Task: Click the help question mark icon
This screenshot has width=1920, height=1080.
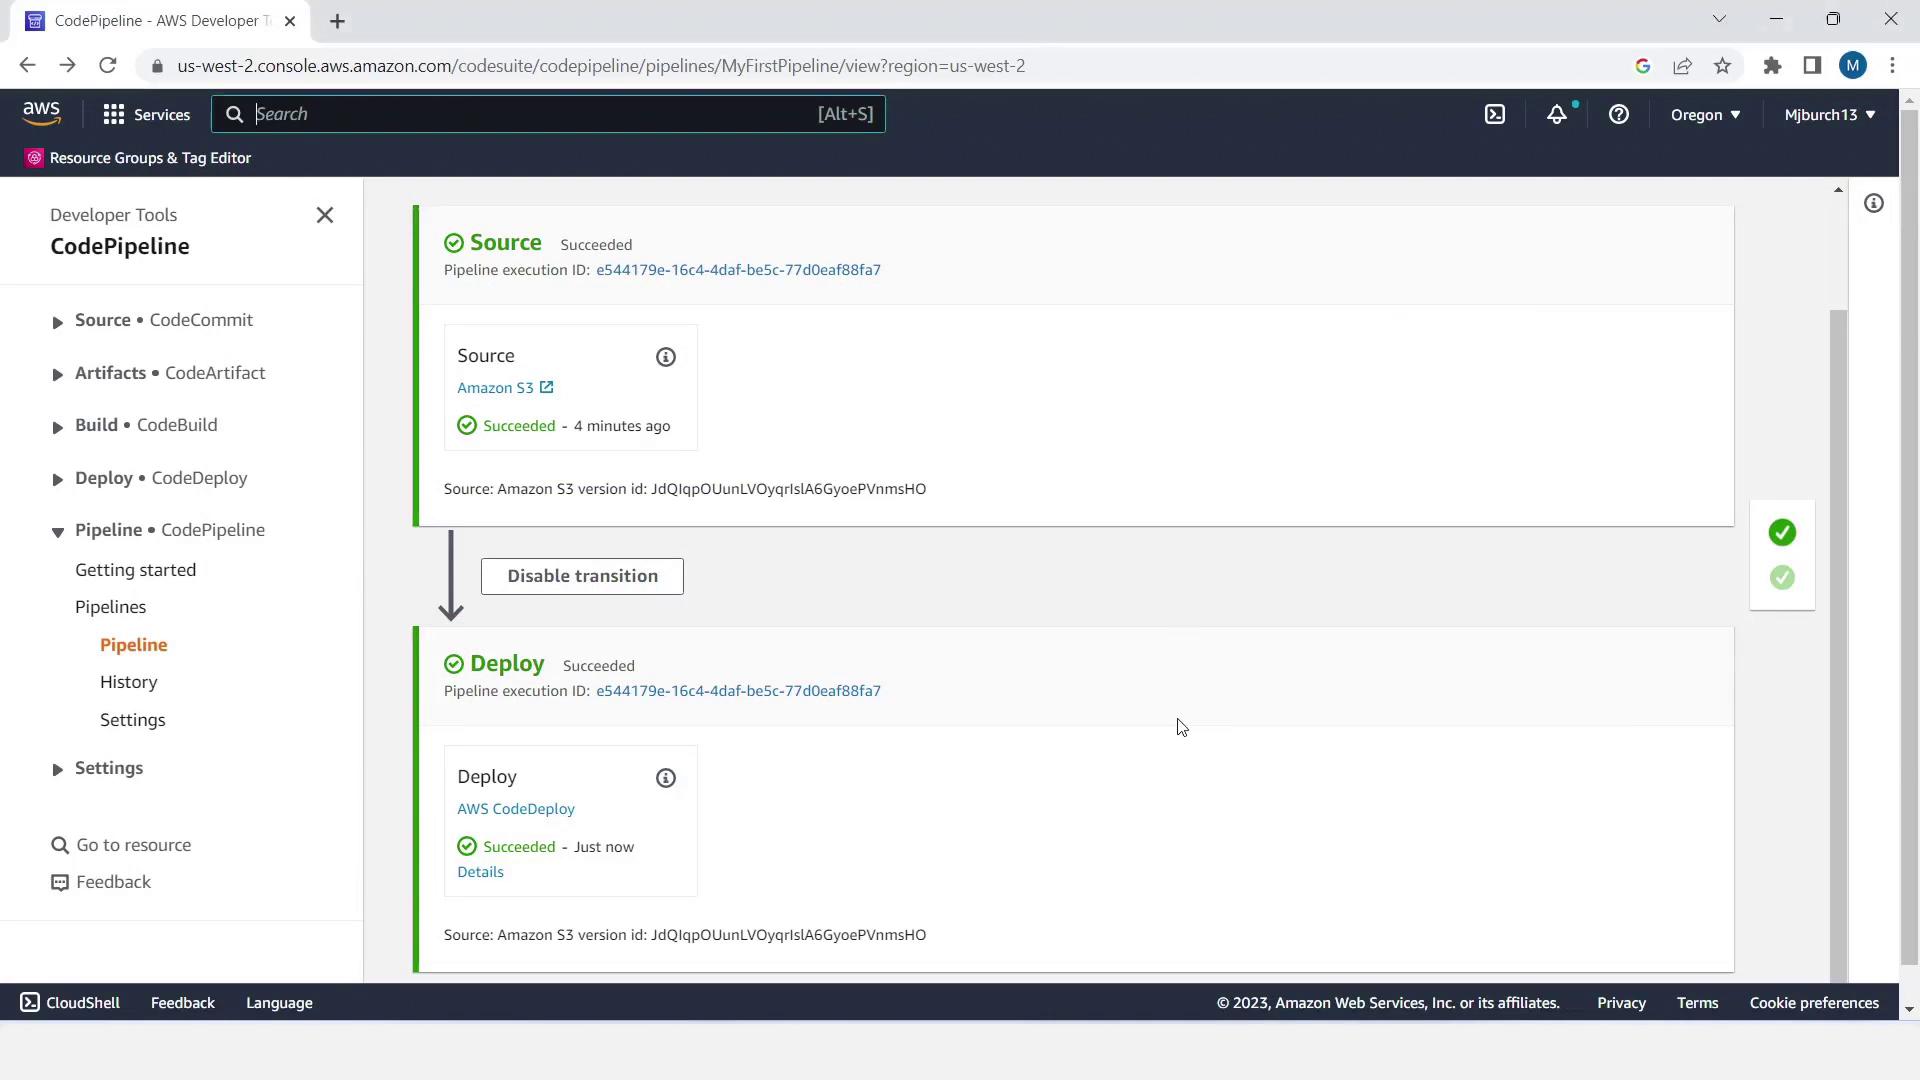Action: [1618, 114]
